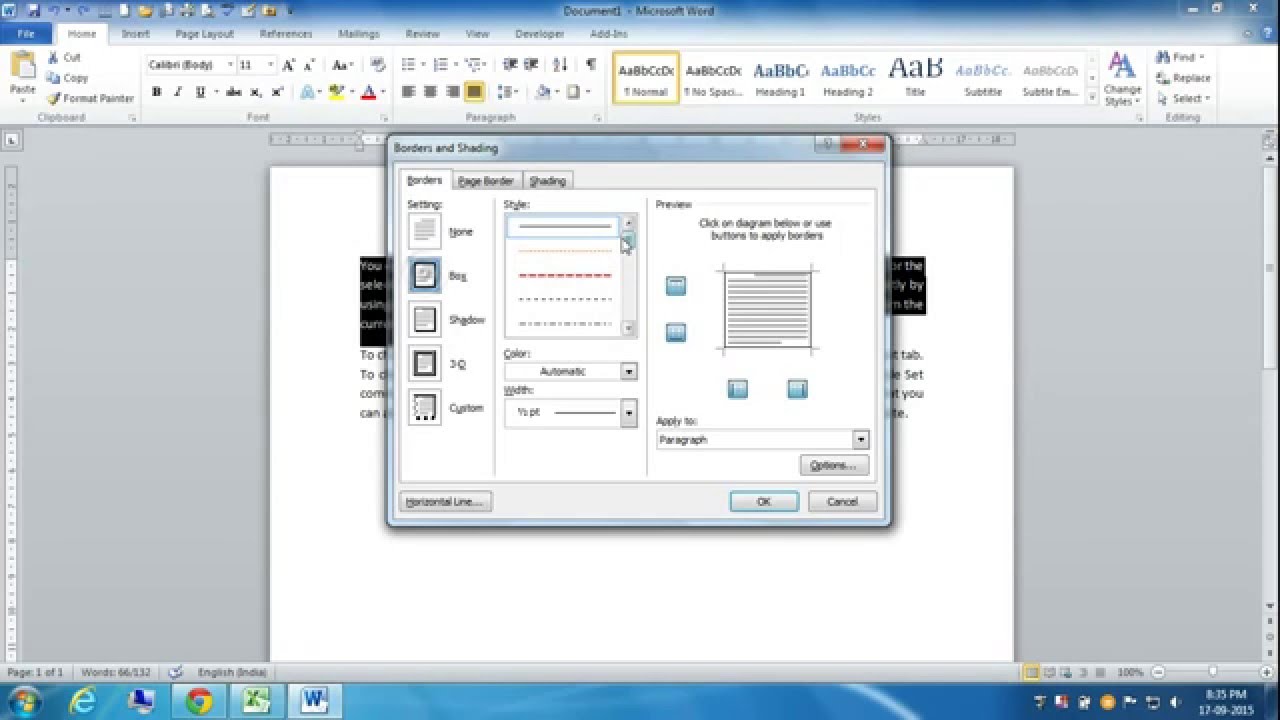Switch to the Shading tab

pos(547,181)
